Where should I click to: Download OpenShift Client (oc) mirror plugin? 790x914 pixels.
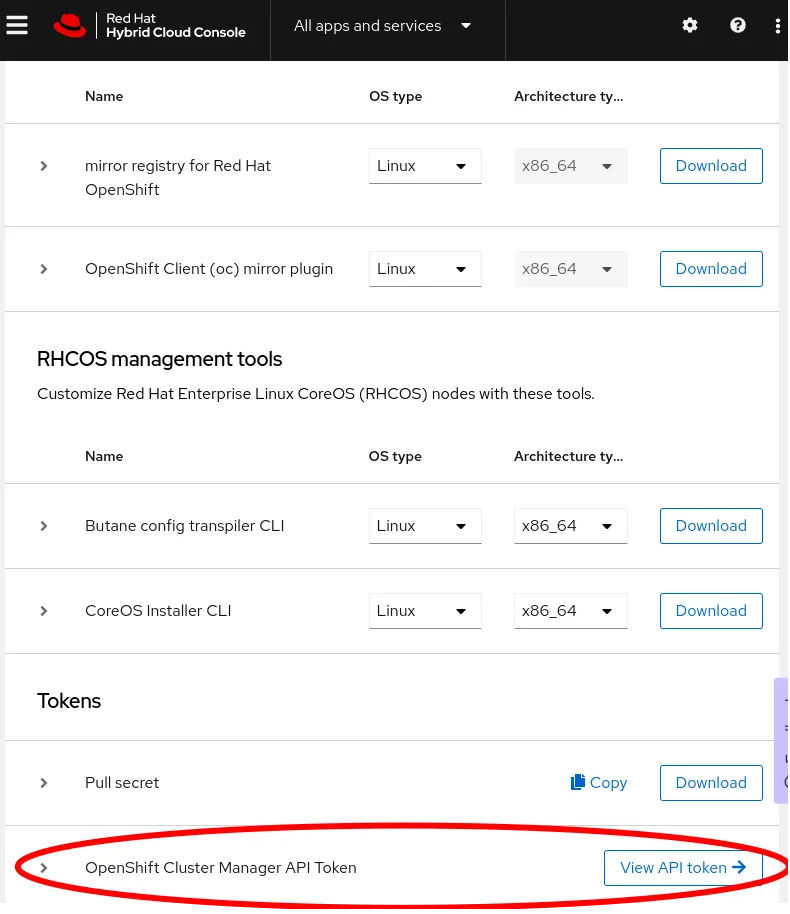(711, 269)
